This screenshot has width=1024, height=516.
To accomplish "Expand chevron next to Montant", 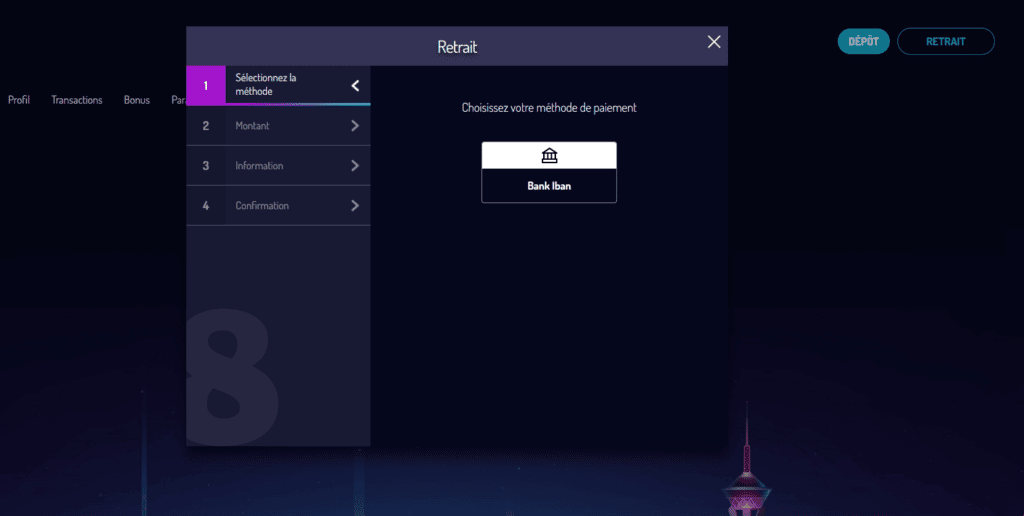I will tap(355, 125).
